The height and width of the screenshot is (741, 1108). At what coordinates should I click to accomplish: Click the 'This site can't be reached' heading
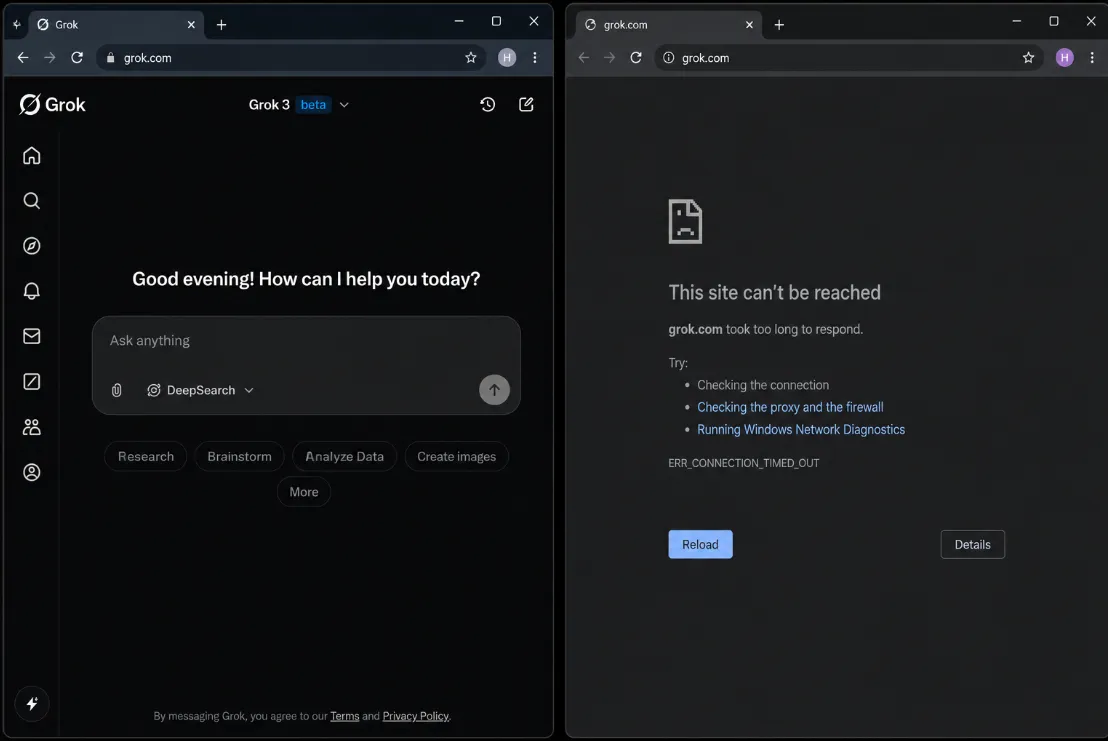point(774,292)
